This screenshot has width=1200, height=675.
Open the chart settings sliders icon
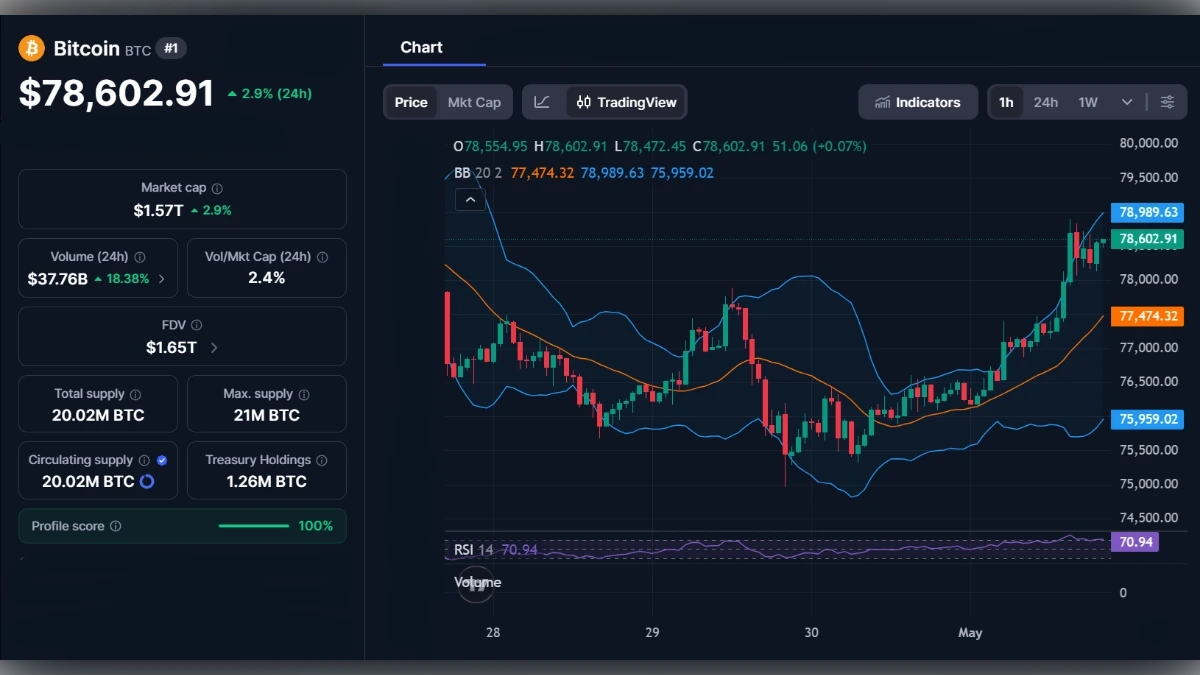pyautogui.click(x=1167, y=102)
